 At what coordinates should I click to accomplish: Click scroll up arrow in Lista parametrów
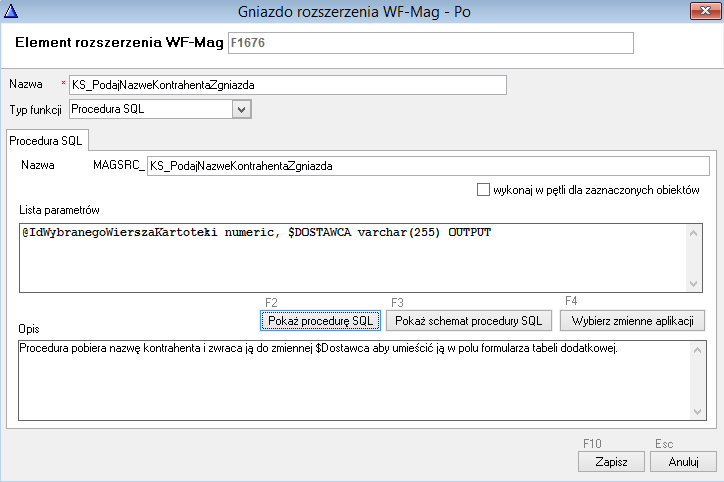[x=693, y=234]
